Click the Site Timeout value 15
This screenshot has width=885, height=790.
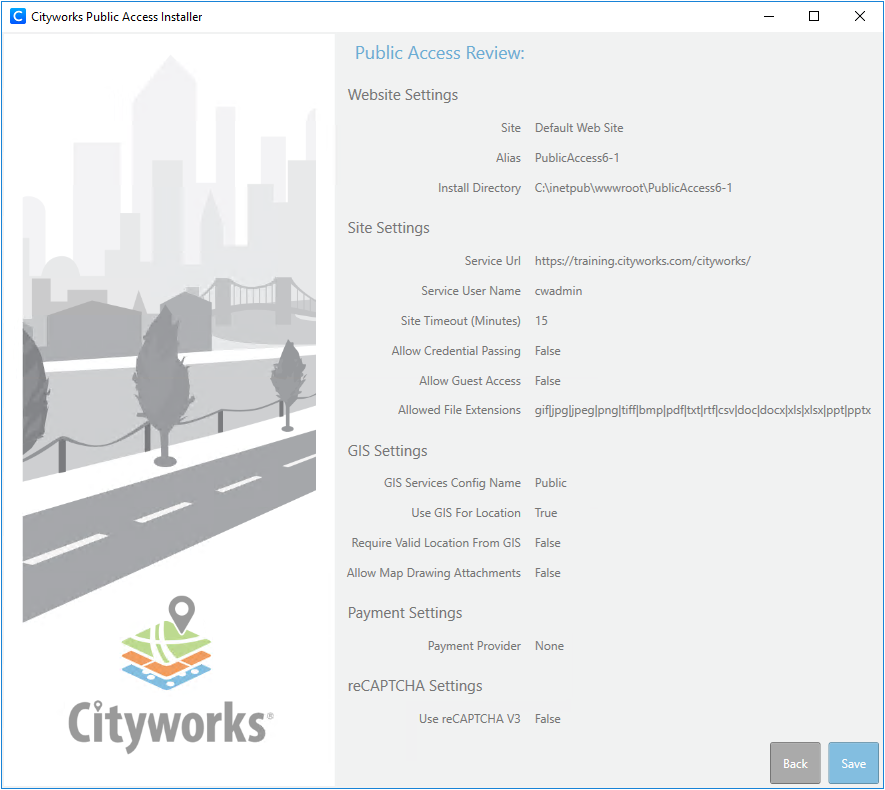[541, 321]
